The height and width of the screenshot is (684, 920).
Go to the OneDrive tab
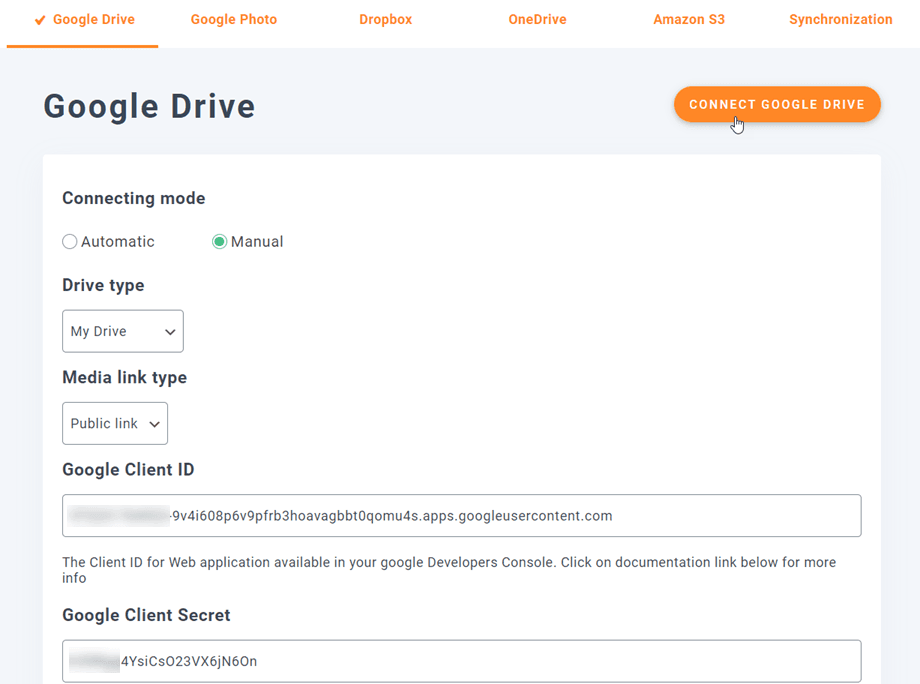537,20
